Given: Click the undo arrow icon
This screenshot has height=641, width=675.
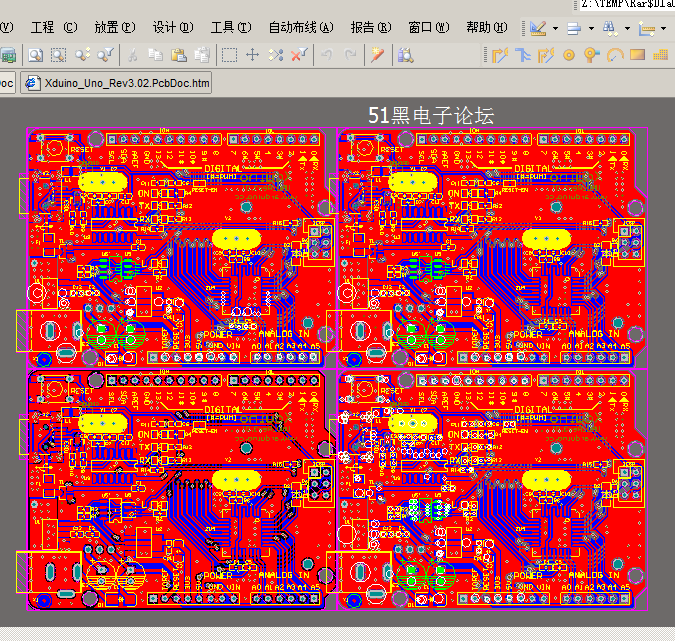Looking at the screenshot, I should click(327, 55).
